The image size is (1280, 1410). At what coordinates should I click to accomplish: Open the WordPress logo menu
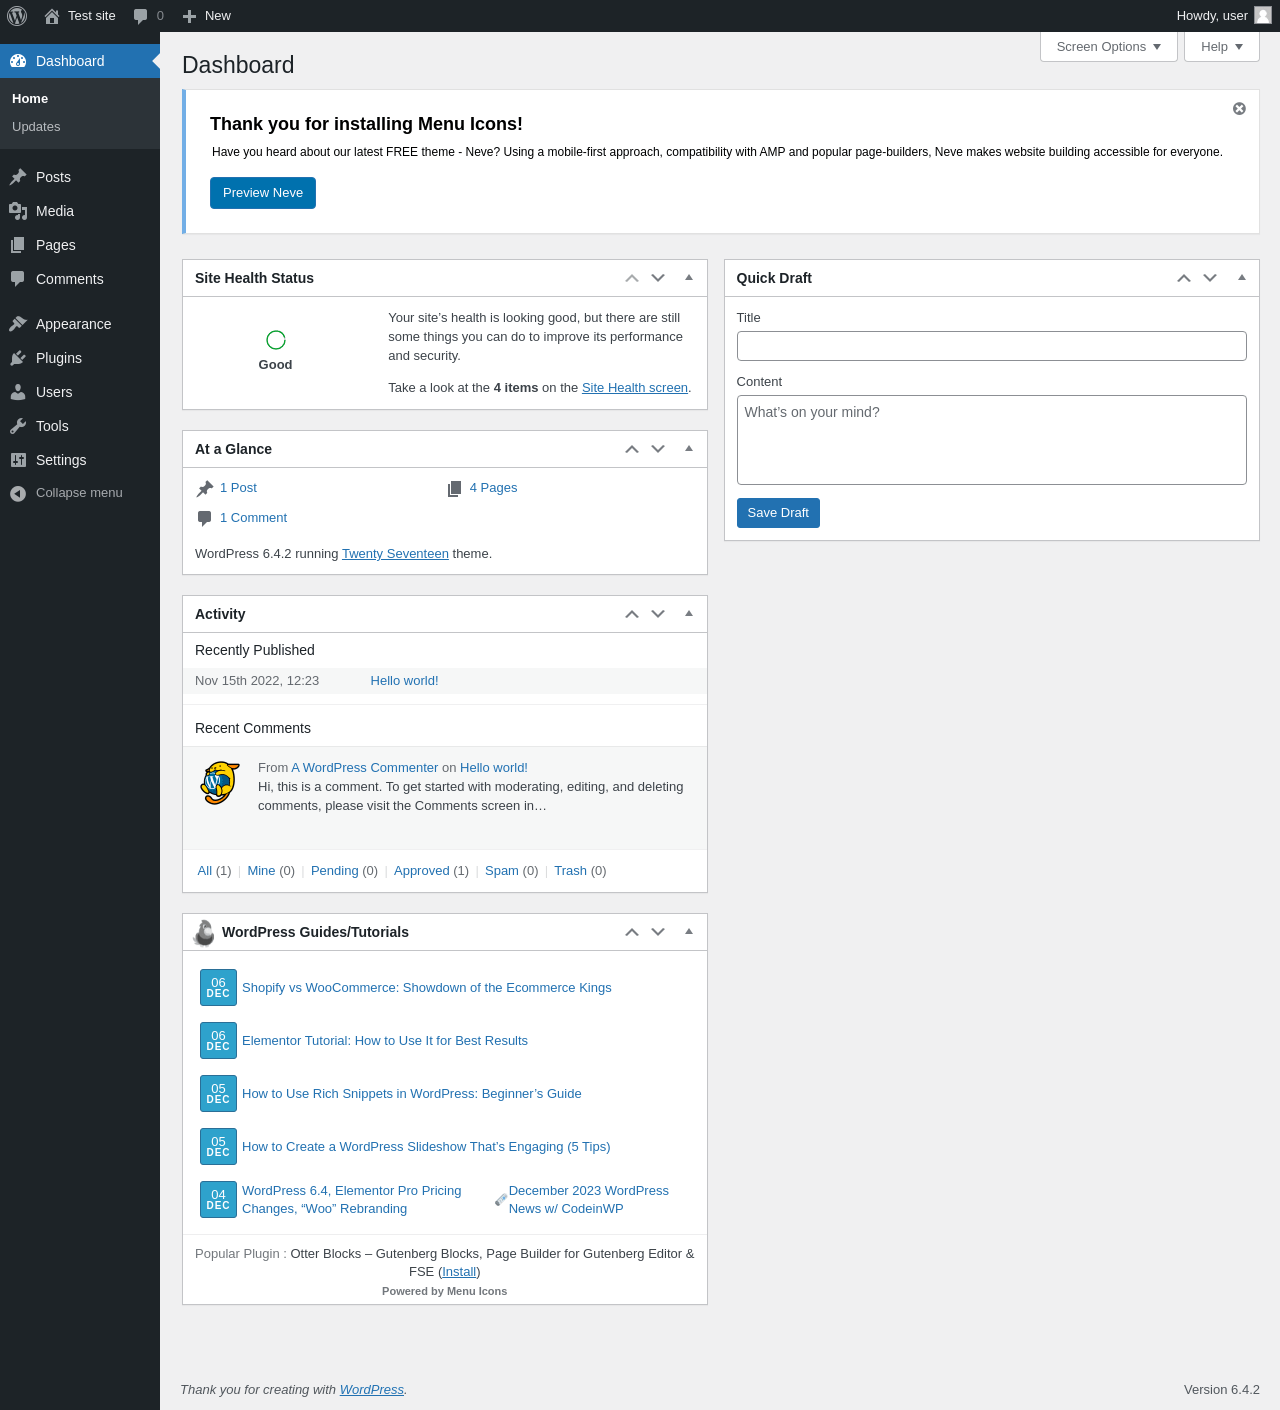[x=17, y=16]
